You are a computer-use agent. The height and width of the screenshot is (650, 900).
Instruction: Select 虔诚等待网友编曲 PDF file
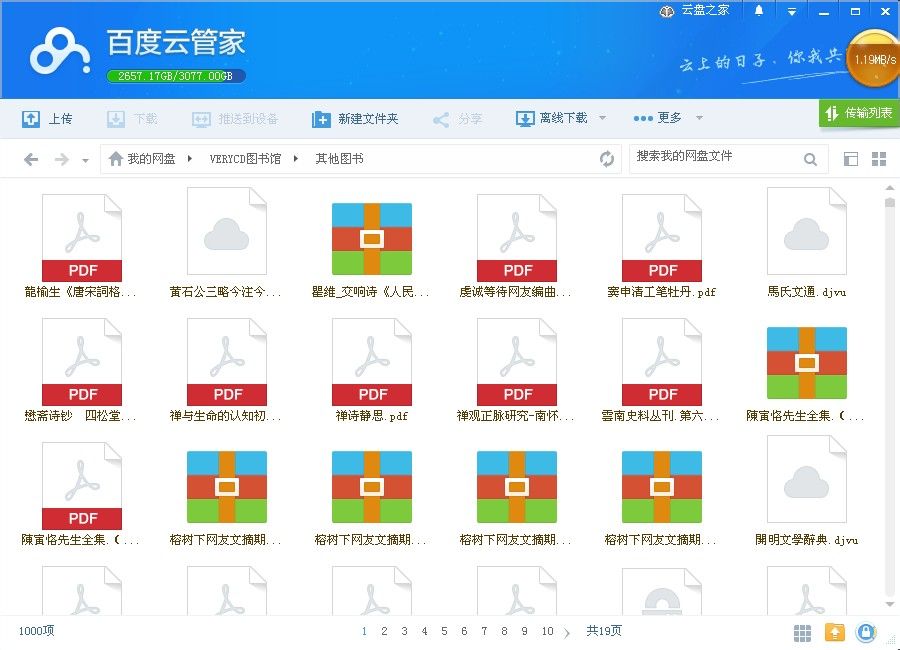pos(516,247)
